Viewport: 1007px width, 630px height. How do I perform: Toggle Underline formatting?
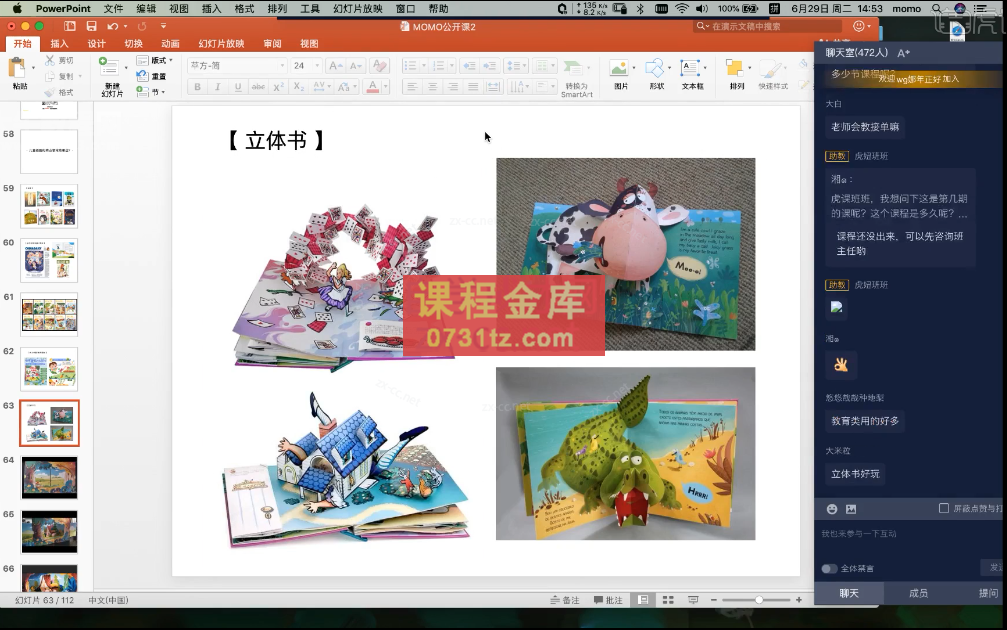pyautogui.click(x=238, y=87)
